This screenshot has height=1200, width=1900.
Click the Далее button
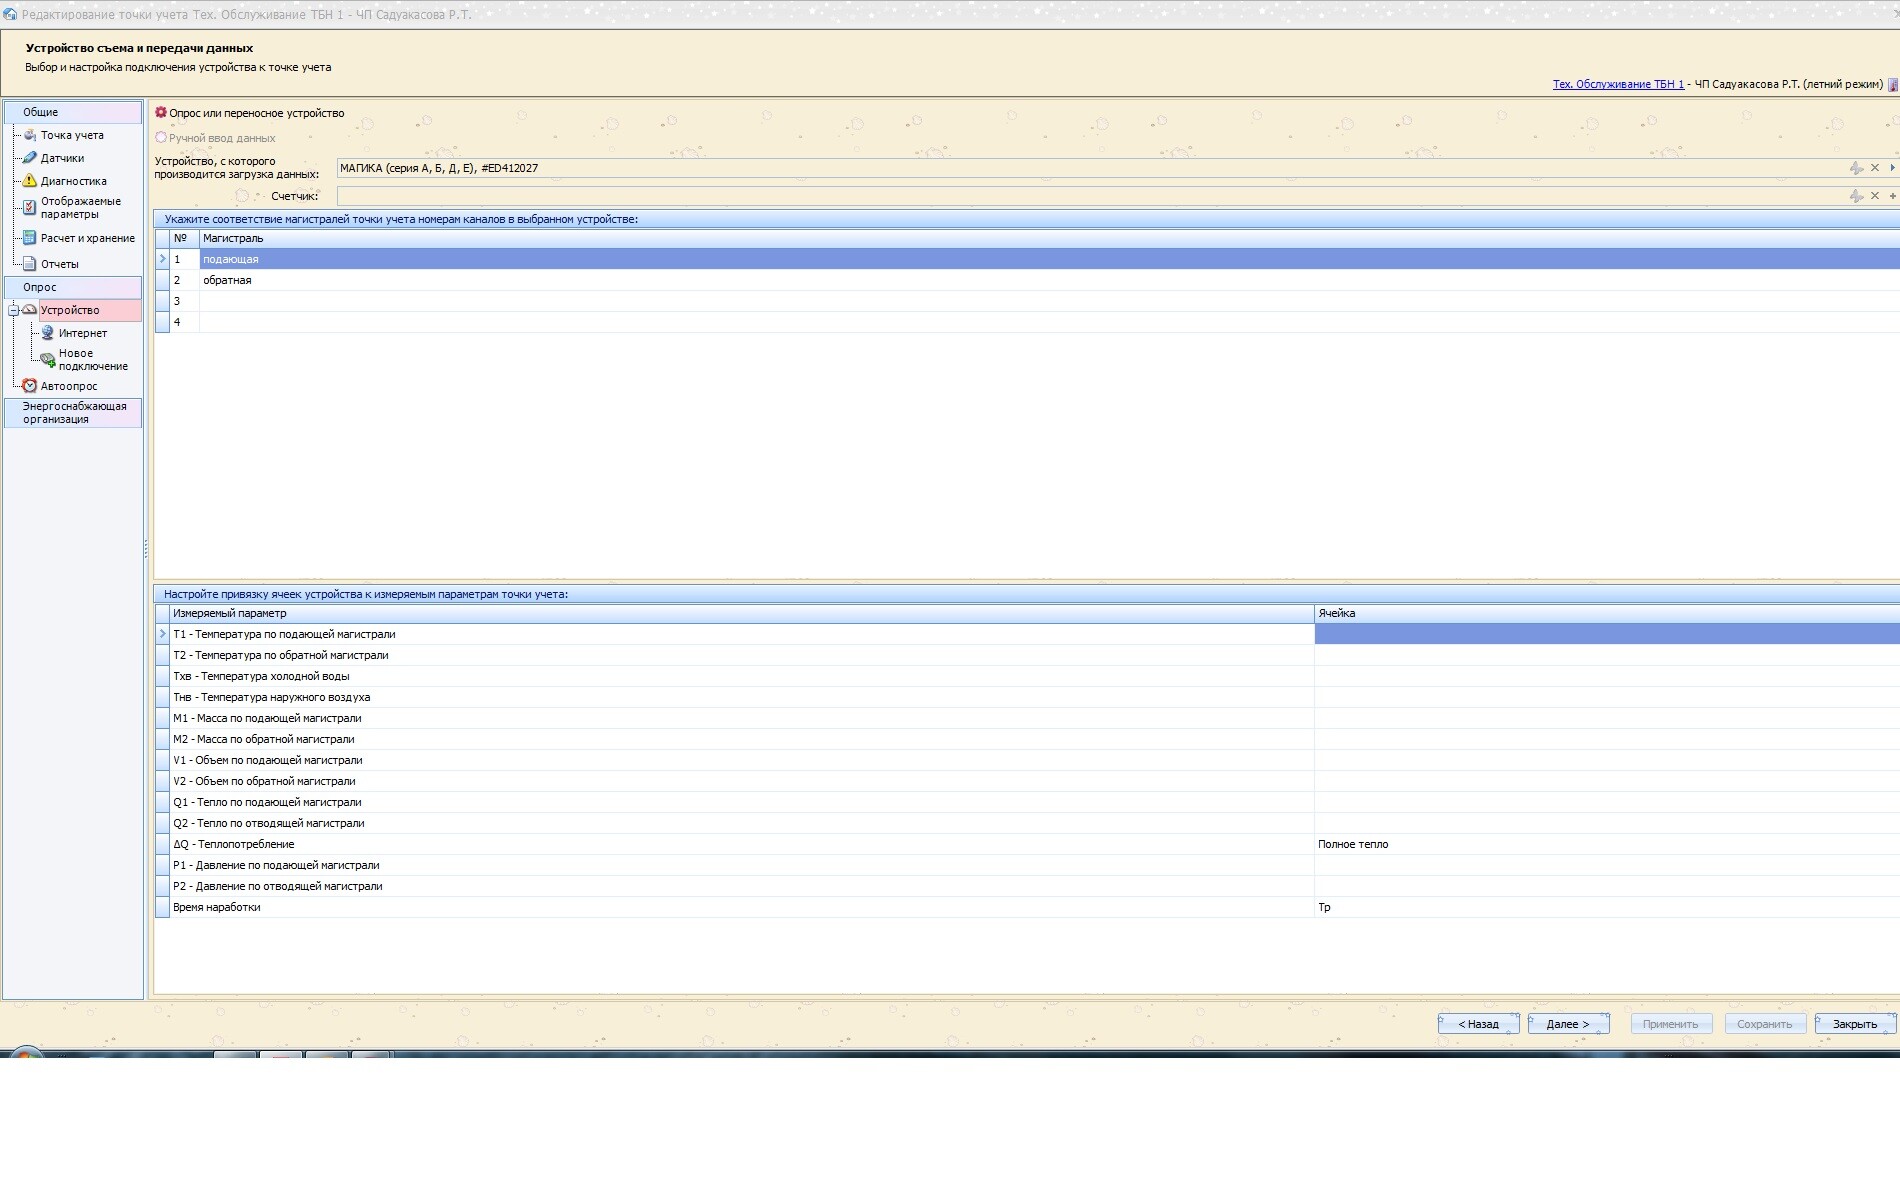point(1567,1024)
